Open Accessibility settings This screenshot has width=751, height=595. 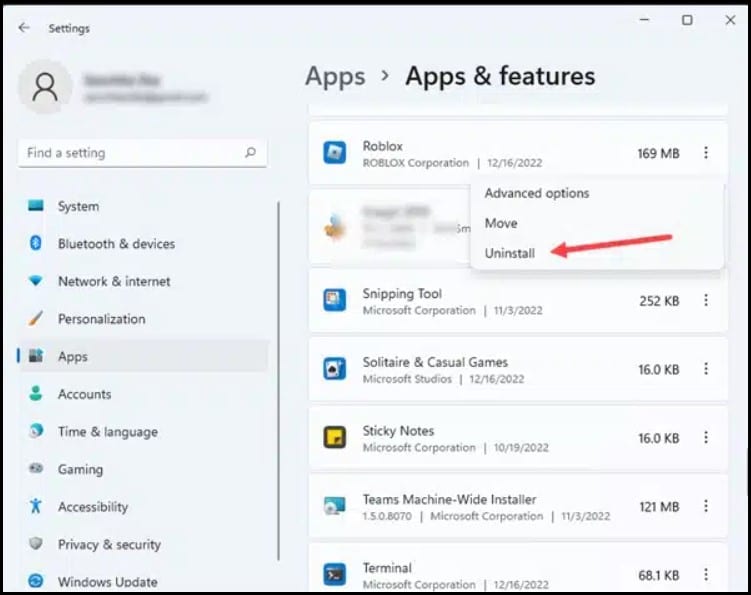[x=144, y=506]
